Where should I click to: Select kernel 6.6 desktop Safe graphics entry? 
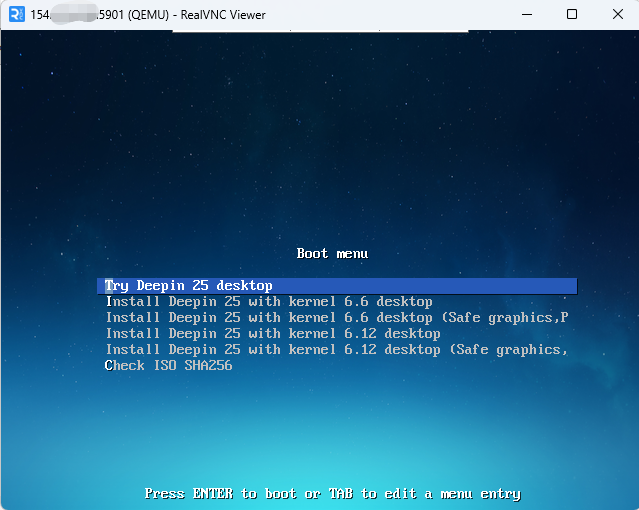tap(337, 318)
